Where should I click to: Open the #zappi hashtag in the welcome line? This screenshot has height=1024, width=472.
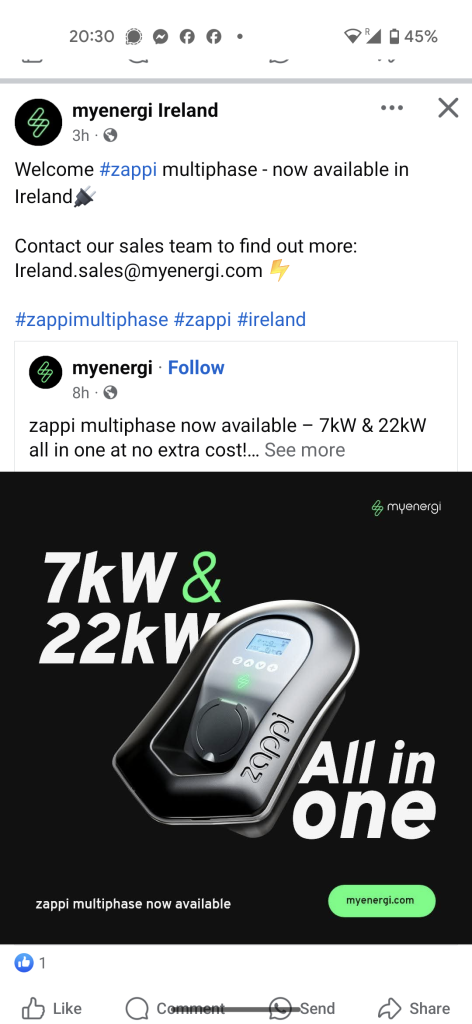click(128, 170)
